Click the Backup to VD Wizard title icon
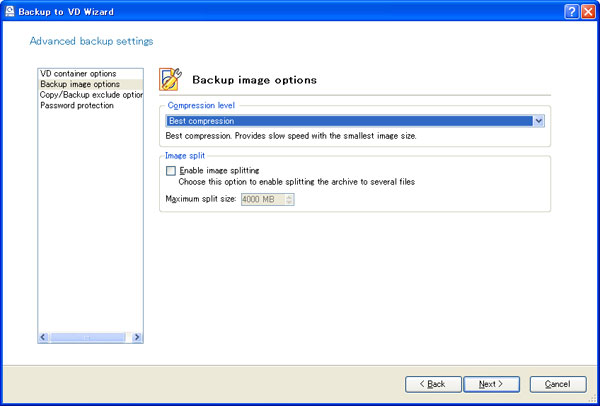Image resolution: width=600 pixels, height=406 pixels. coord(9,10)
